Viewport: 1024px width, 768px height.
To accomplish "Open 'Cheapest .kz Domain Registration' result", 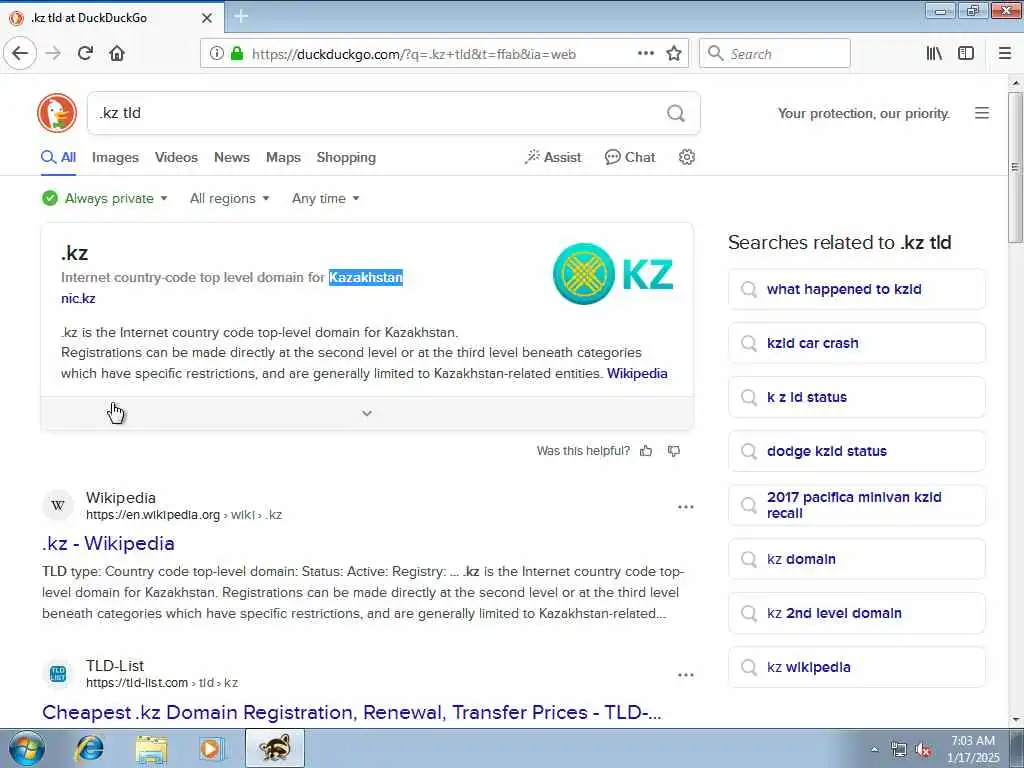I will (352, 712).
